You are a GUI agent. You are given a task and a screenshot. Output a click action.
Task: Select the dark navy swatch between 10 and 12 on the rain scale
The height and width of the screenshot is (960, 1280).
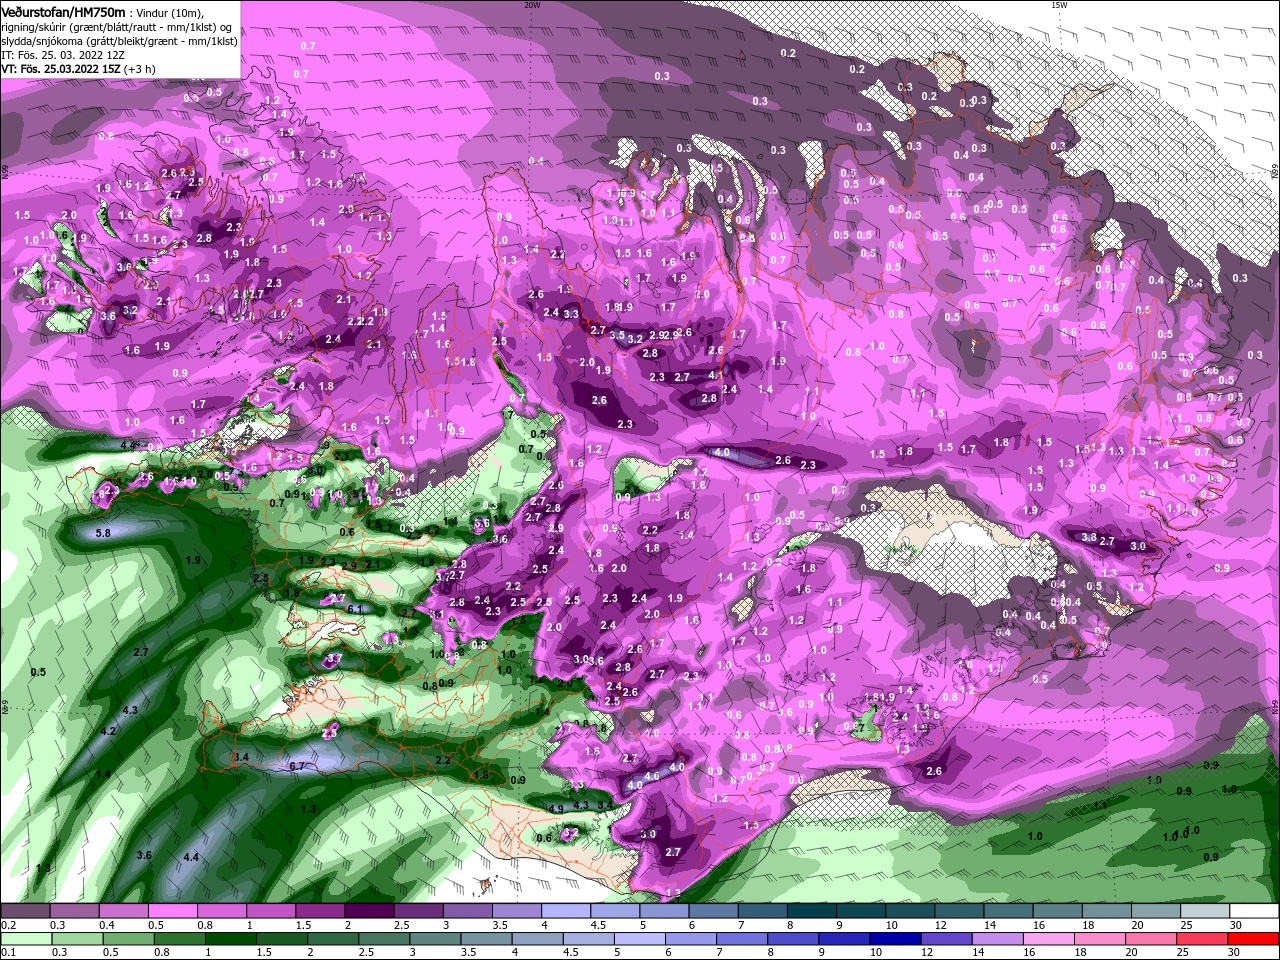pyautogui.click(x=893, y=939)
